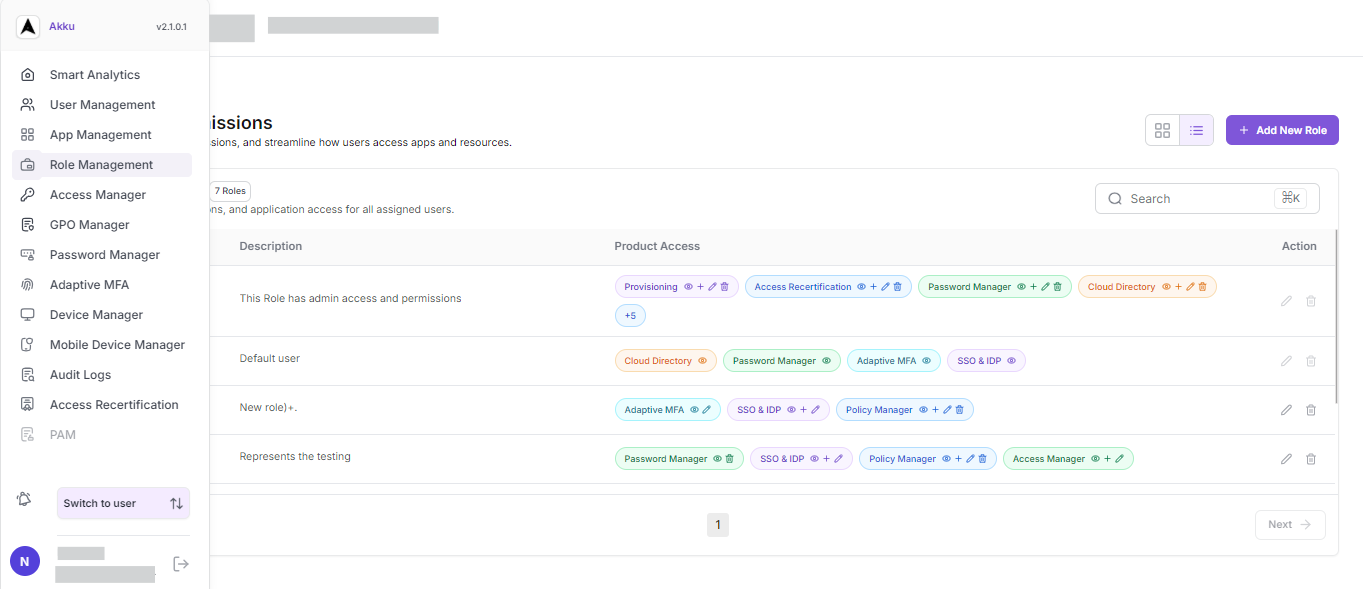Toggle the eye on the Cloud Directory chip
Viewport: 1365px width, 589px height.
[x=703, y=360]
